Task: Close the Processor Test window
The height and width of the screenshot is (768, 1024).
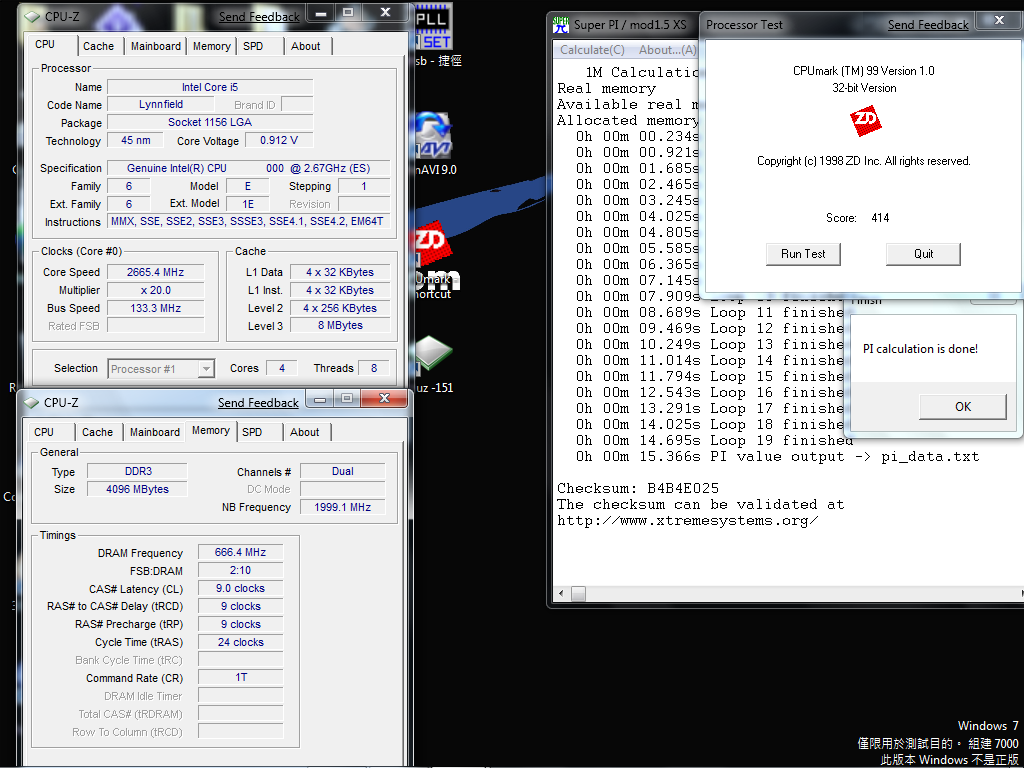Action: (x=999, y=21)
